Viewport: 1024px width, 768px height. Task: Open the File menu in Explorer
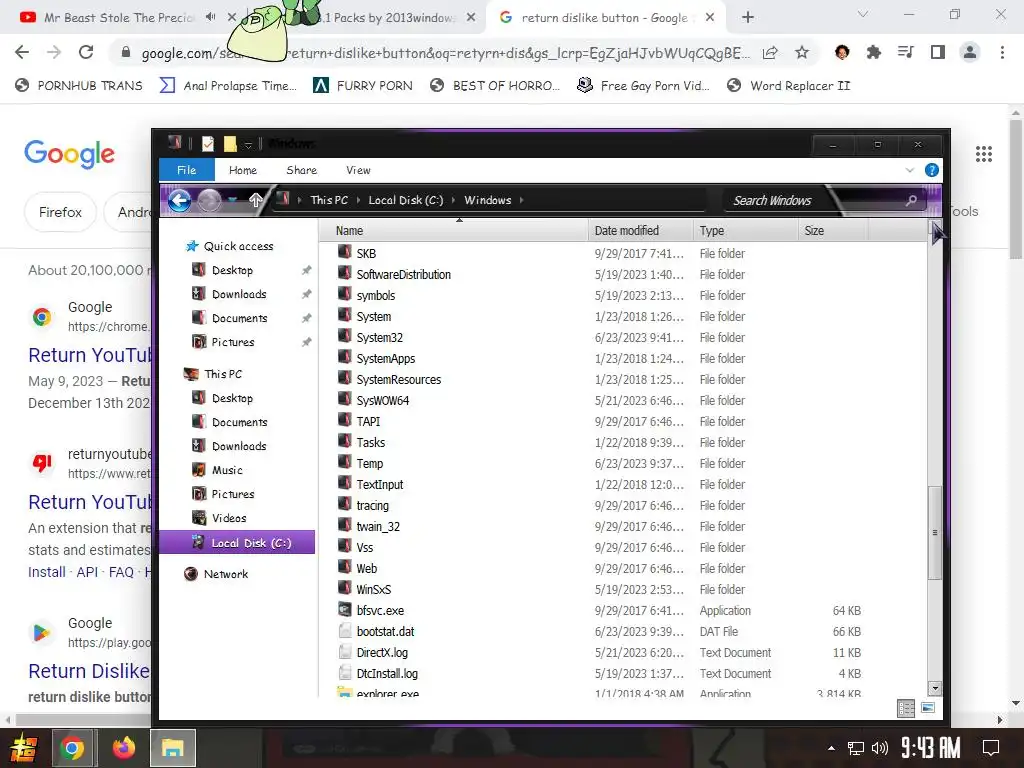187,170
